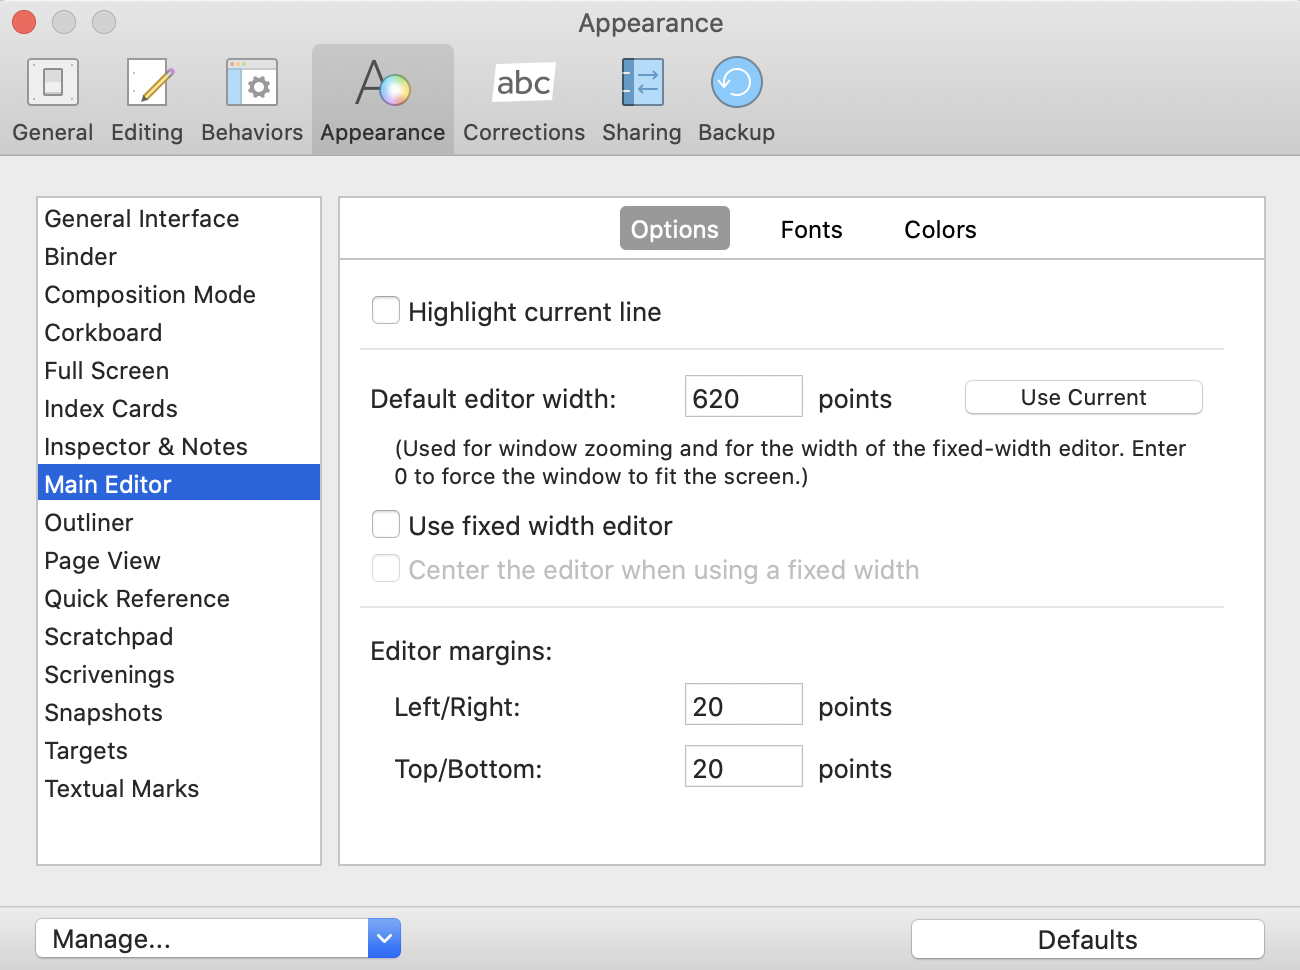Enable Use fixed width editor
The image size is (1300, 970).
tap(386, 525)
